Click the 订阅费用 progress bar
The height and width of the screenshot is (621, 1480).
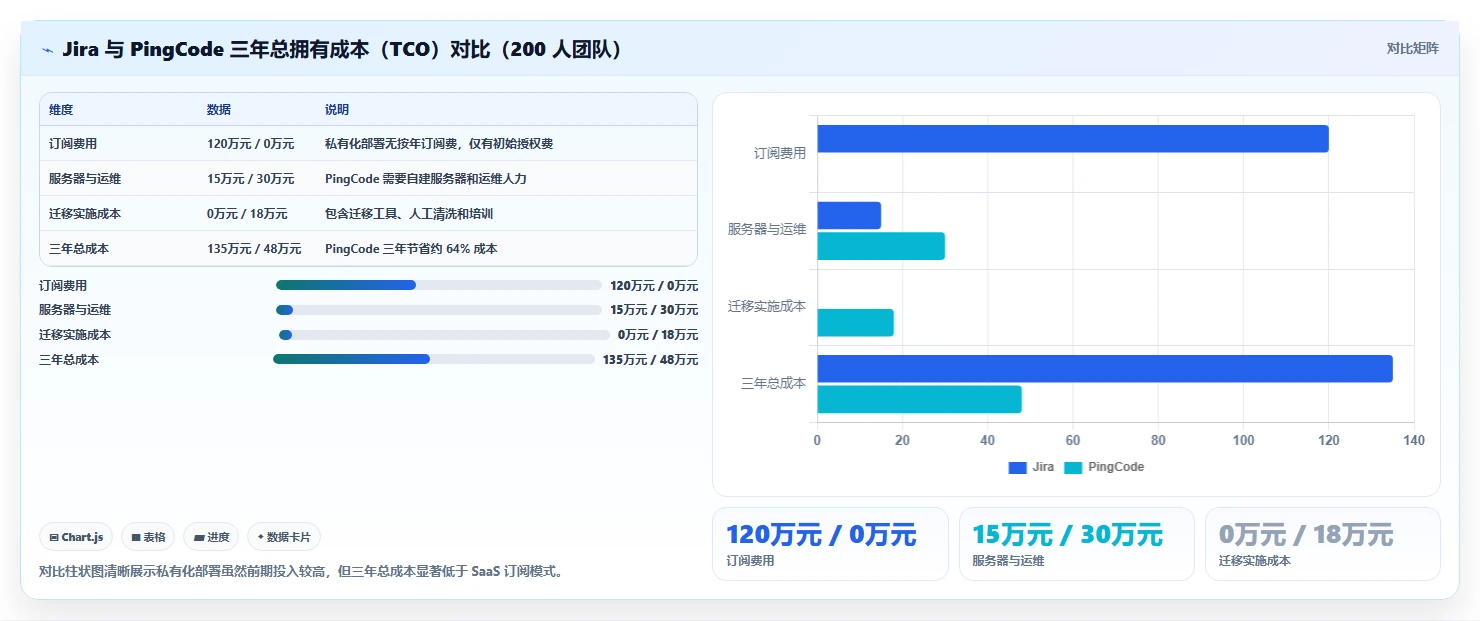[439, 285]
